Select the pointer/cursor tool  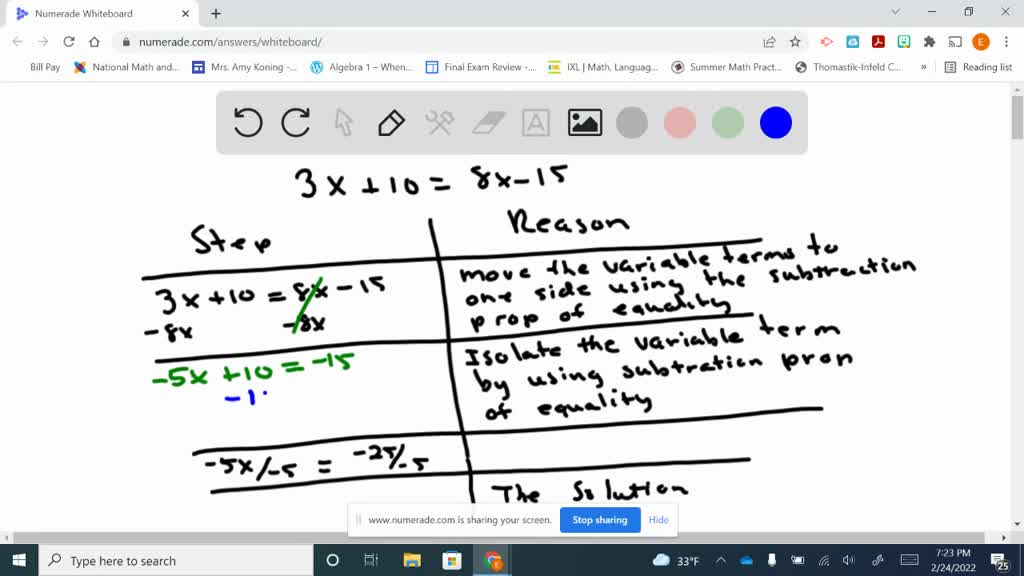[343, 122]
